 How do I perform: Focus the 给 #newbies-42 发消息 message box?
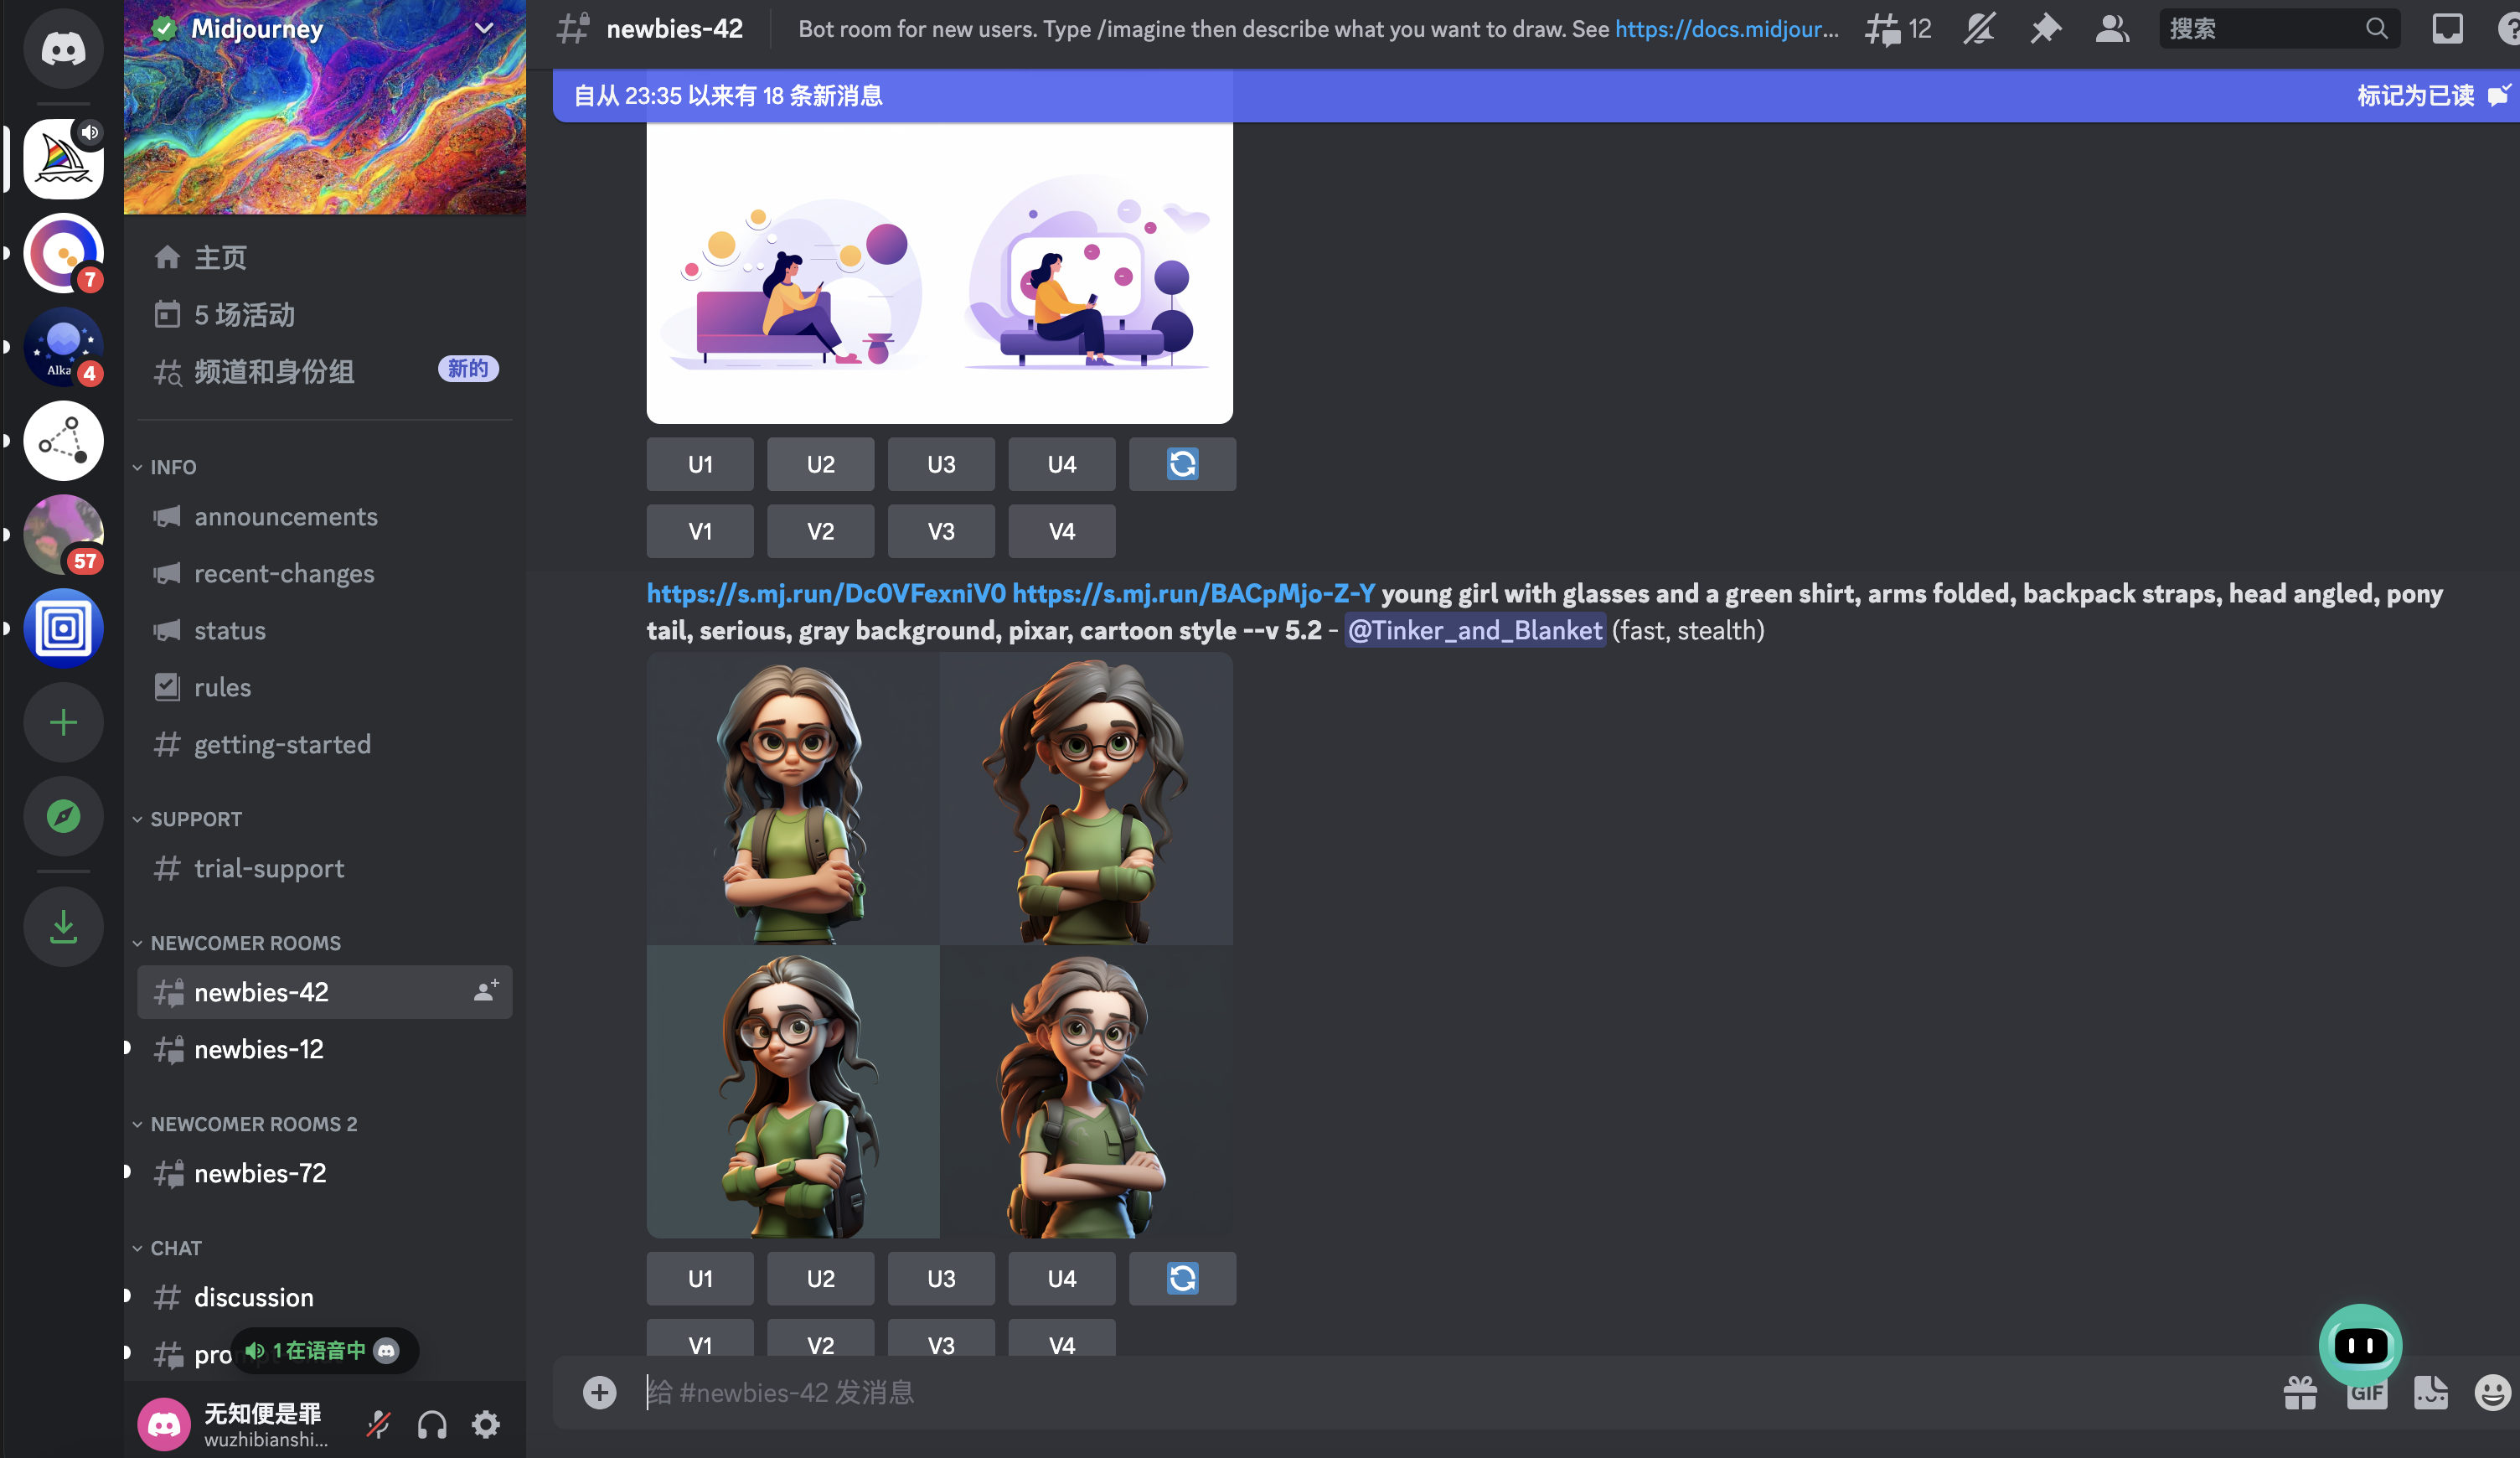(x=1440, y=1393)
